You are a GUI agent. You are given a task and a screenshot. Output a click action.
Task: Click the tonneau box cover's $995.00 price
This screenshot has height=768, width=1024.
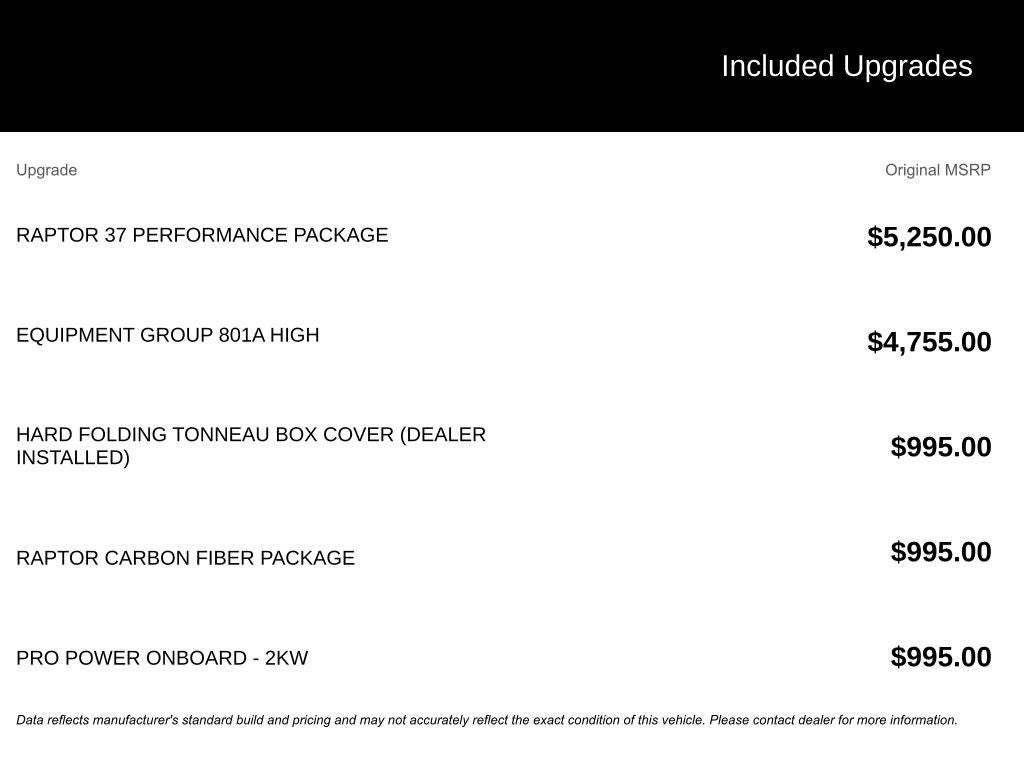[x=941, y=447]
